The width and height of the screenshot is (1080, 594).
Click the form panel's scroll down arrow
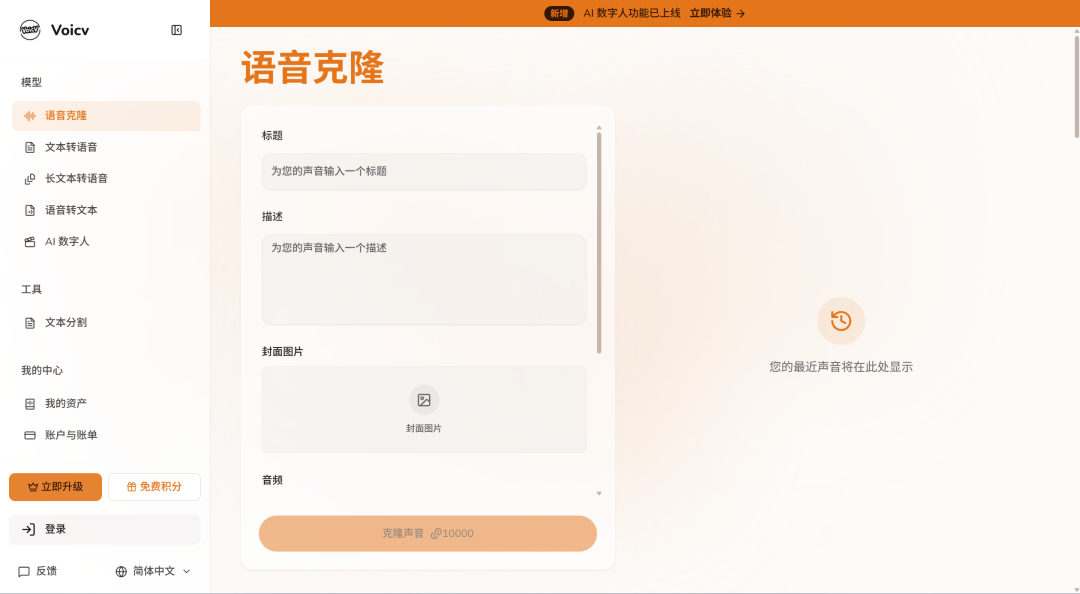pos(599,493)
